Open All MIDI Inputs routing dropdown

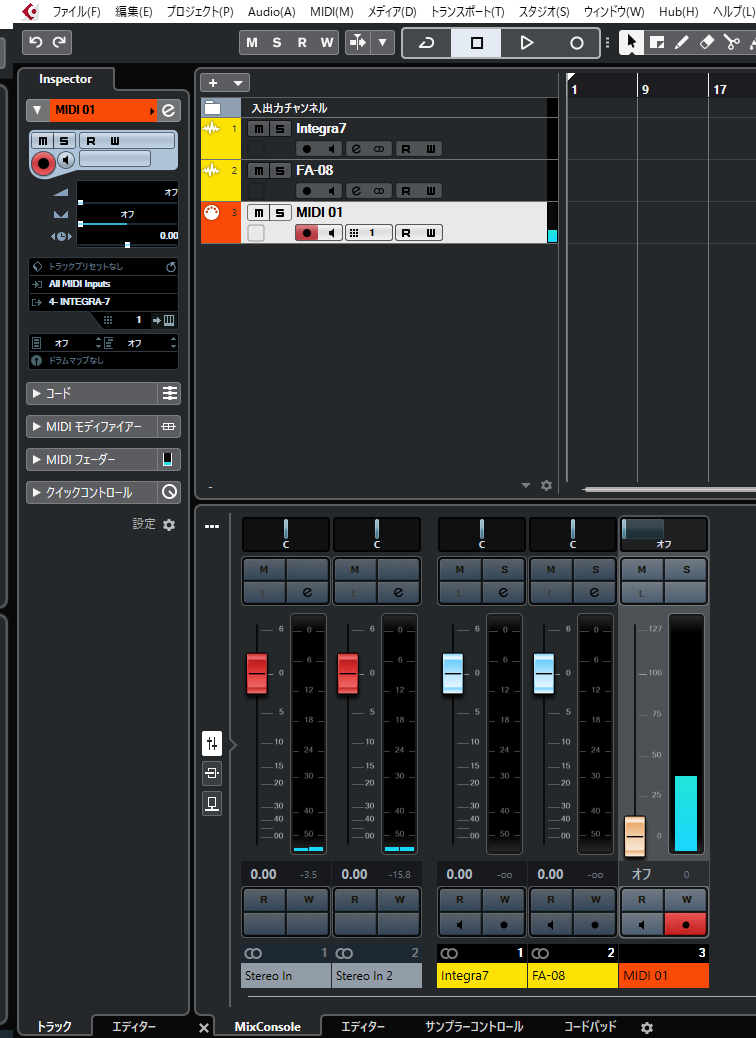pyautogui.click(x=103, y=284)
